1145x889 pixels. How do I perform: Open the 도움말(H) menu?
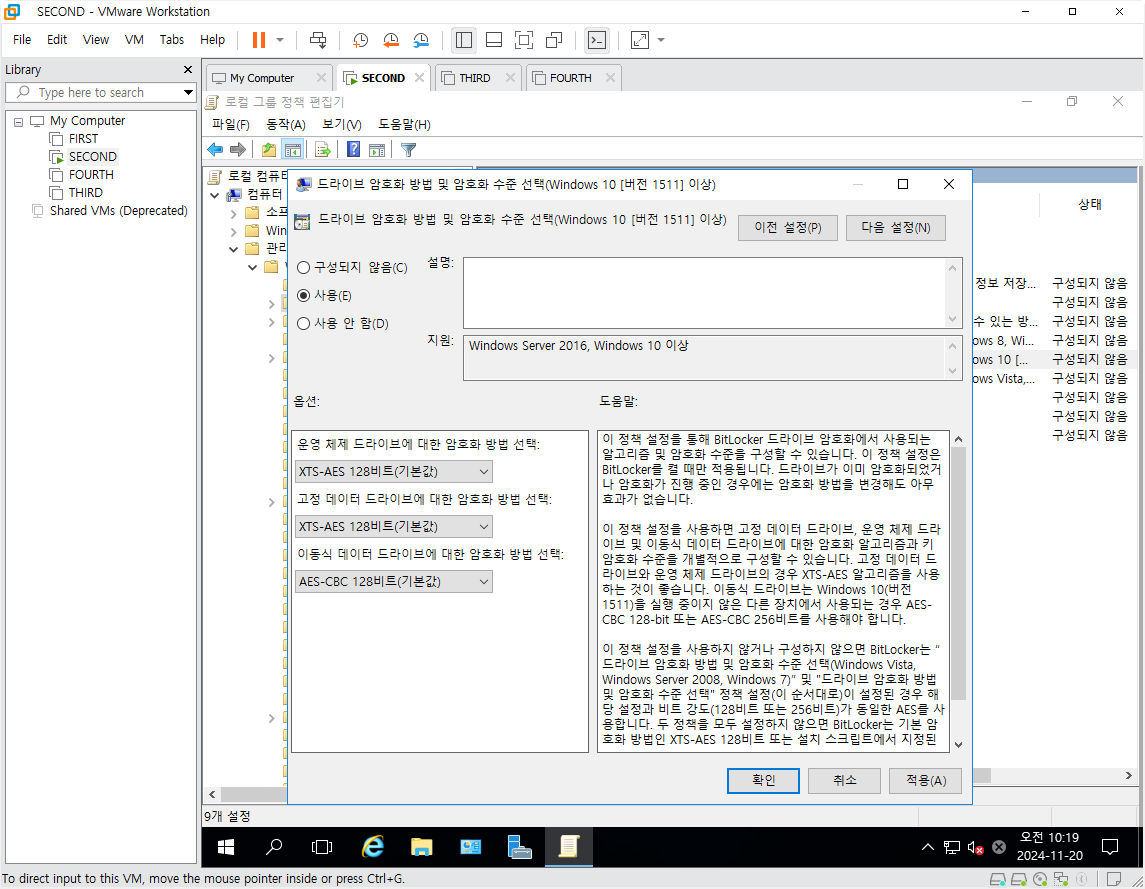coord(404,125)
